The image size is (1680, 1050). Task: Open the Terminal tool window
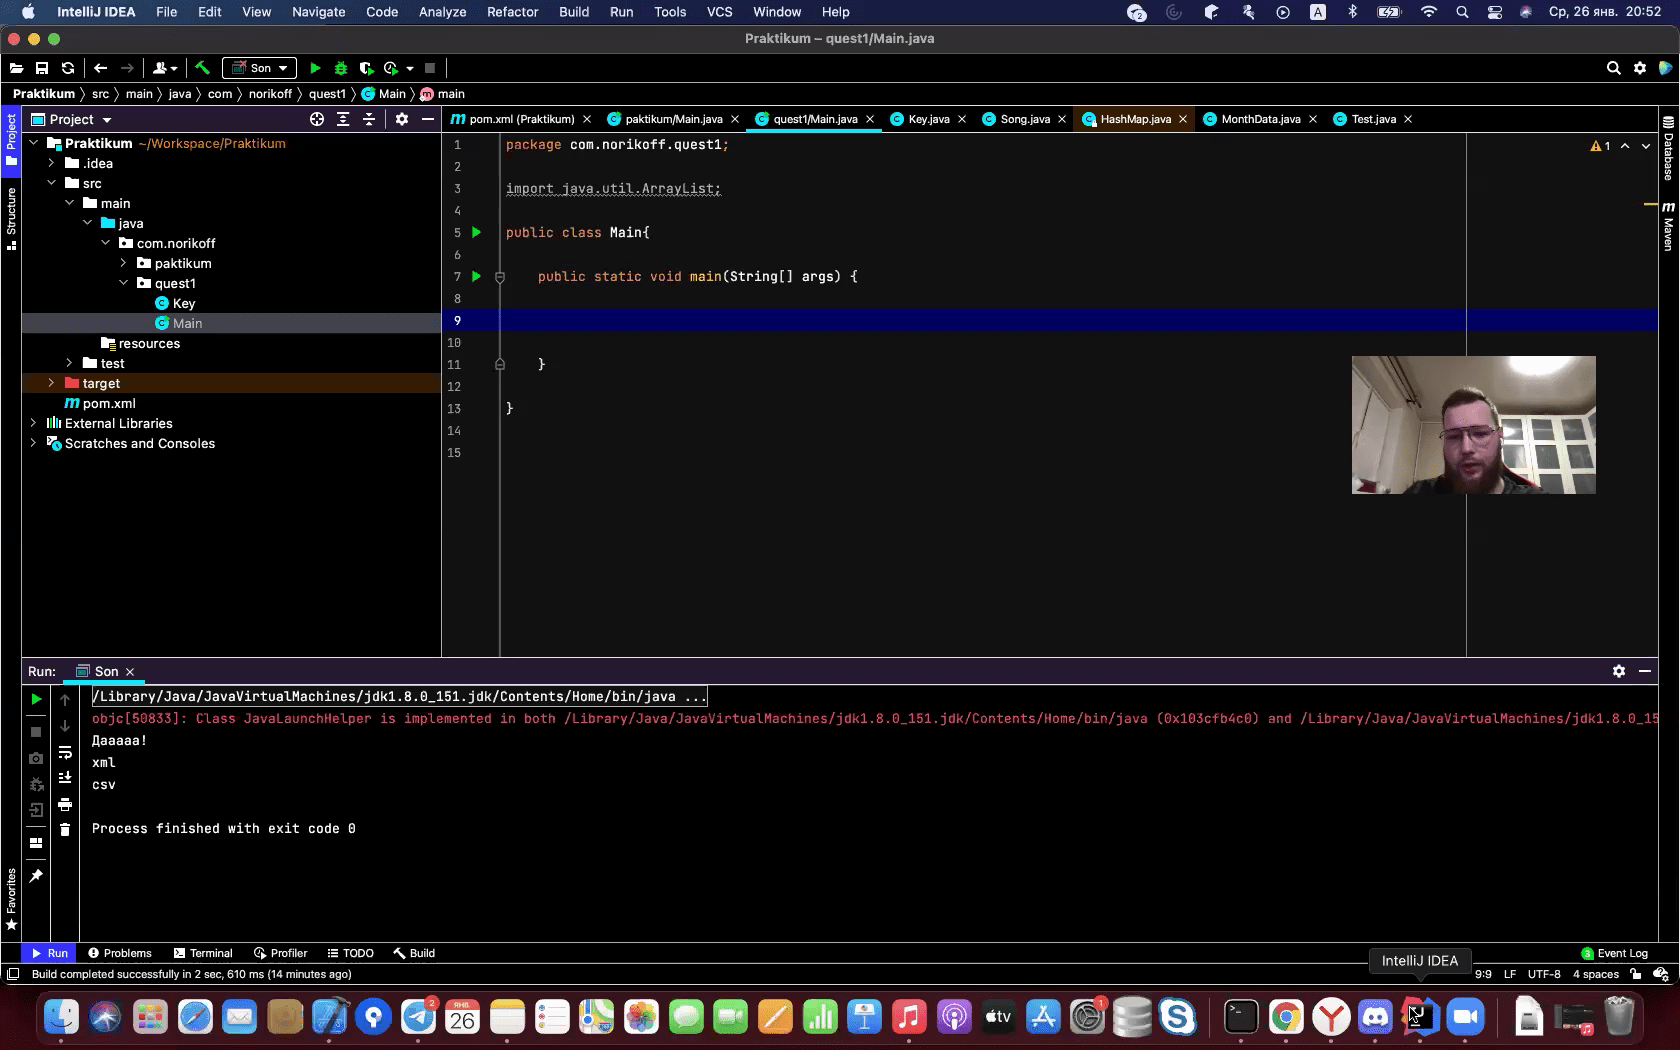pyautogui.click(x=203, y=953)
